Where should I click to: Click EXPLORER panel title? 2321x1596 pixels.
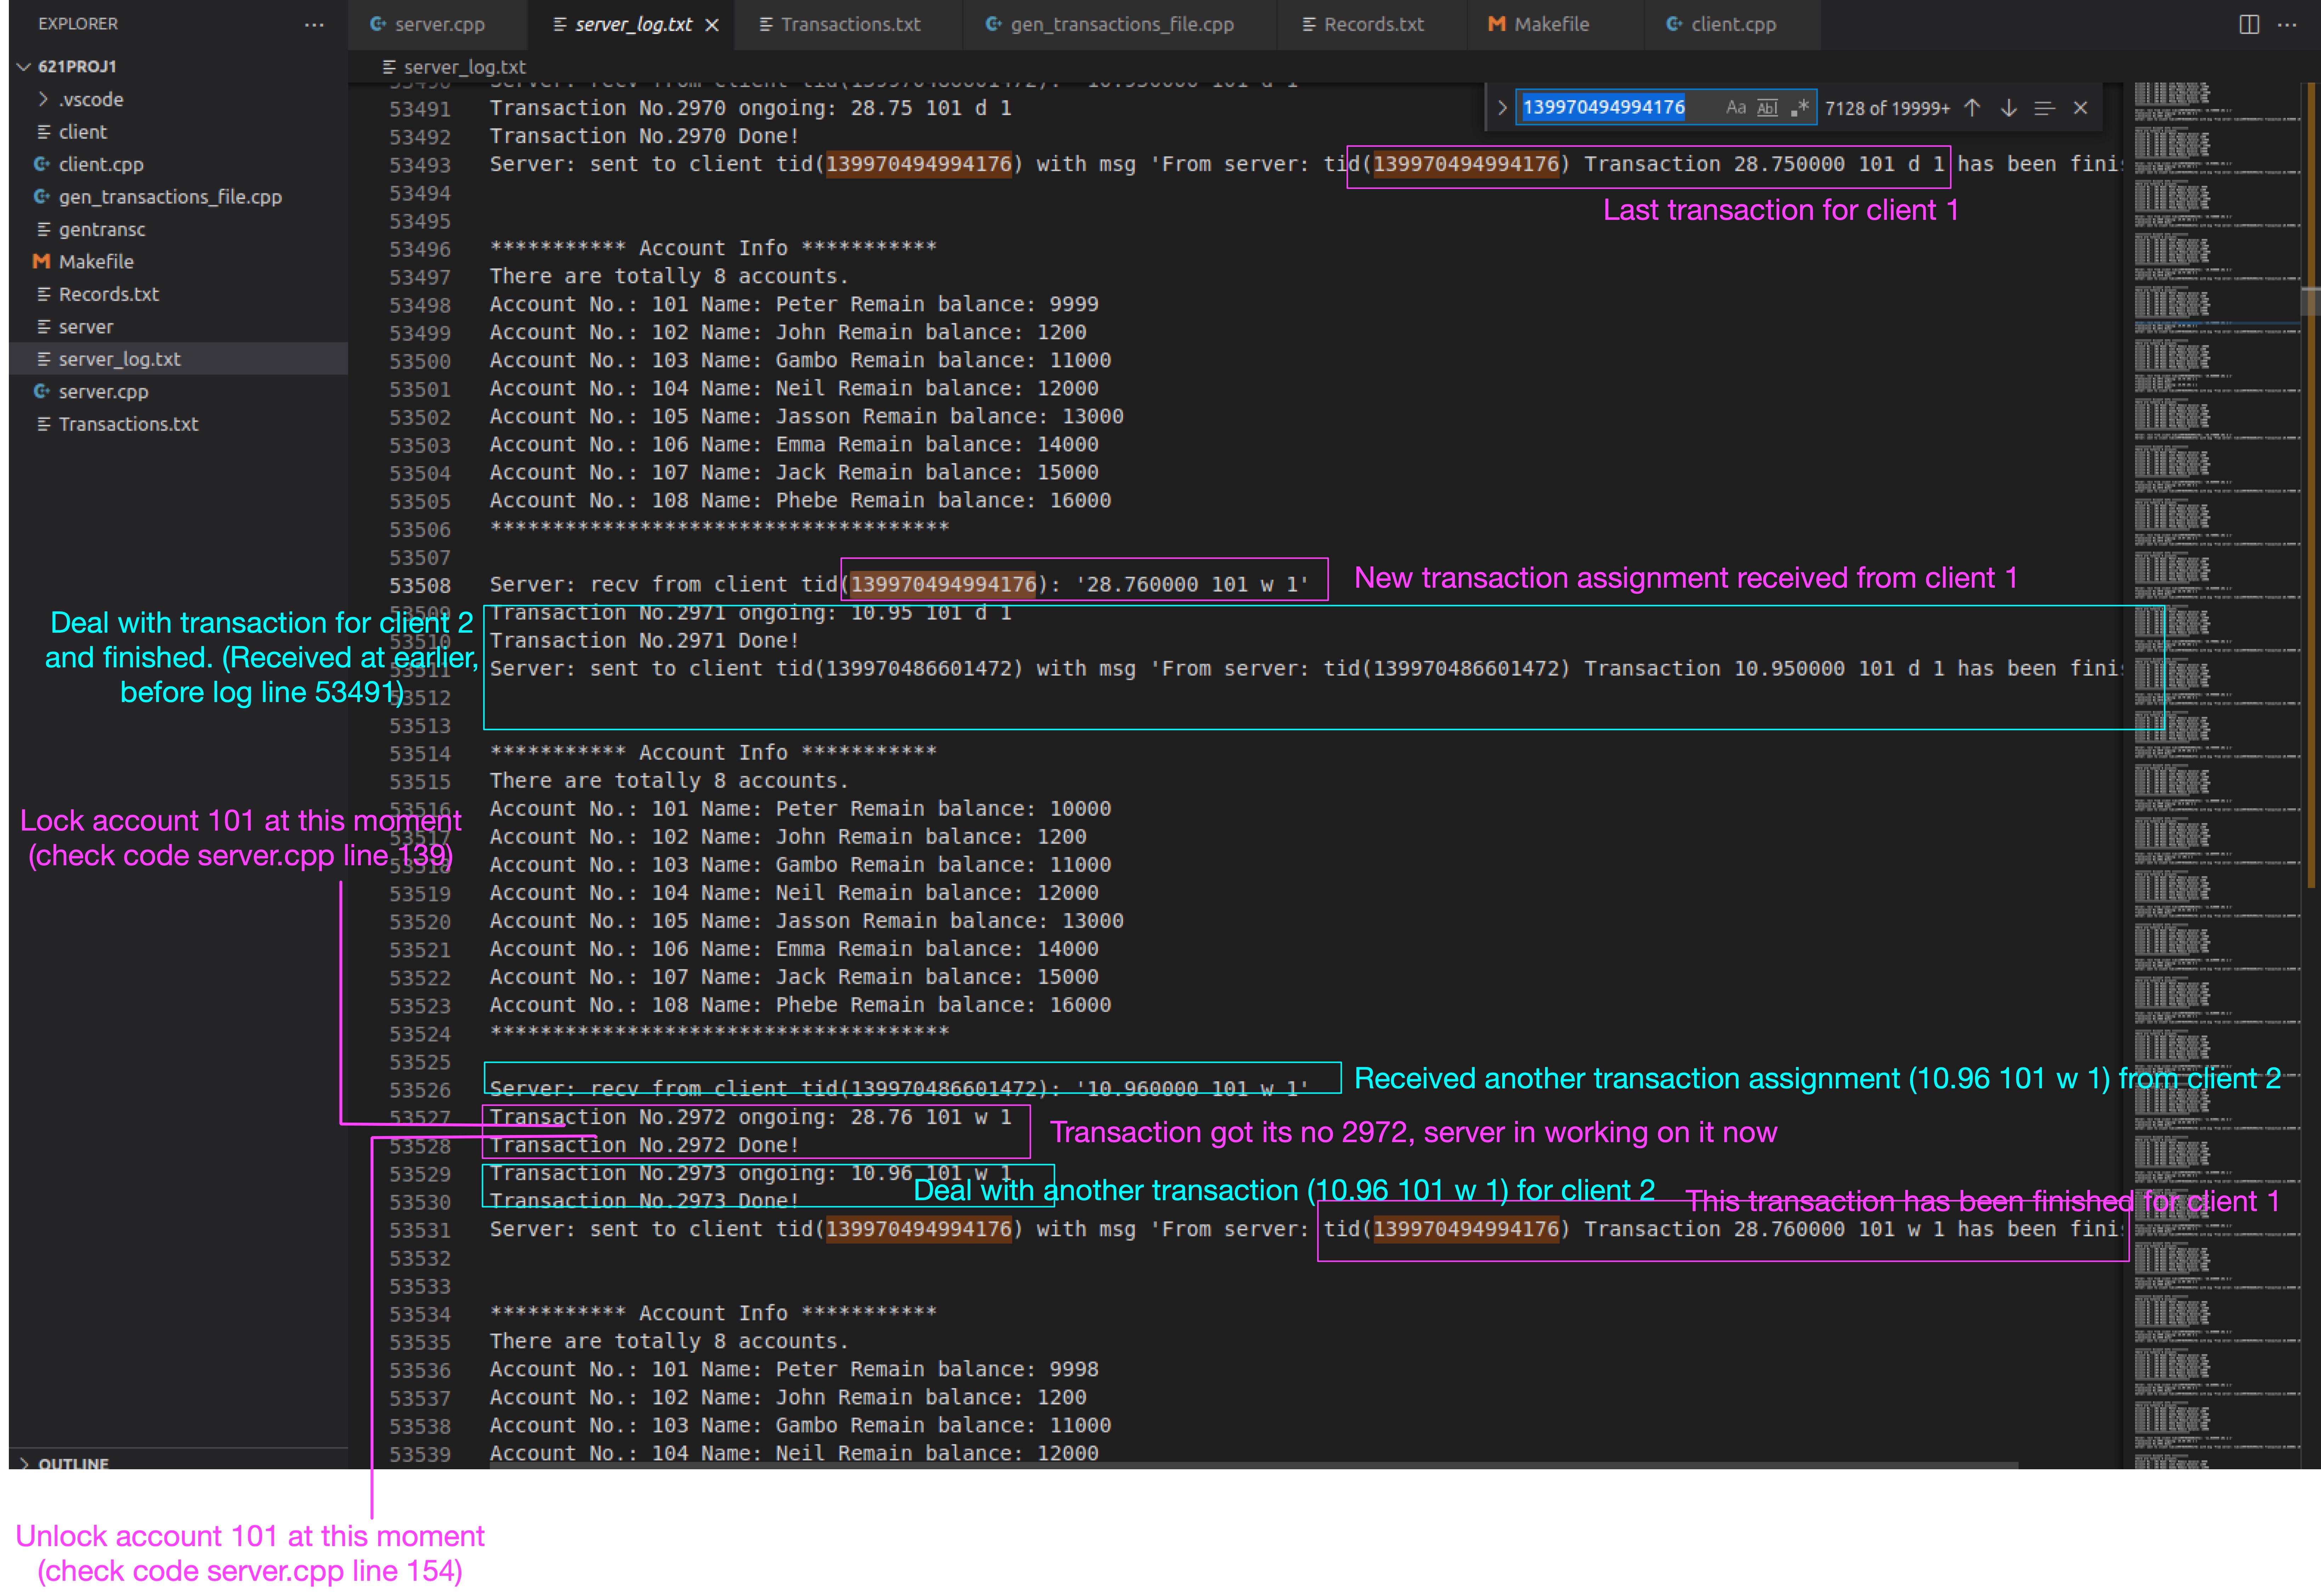point(78,24)
